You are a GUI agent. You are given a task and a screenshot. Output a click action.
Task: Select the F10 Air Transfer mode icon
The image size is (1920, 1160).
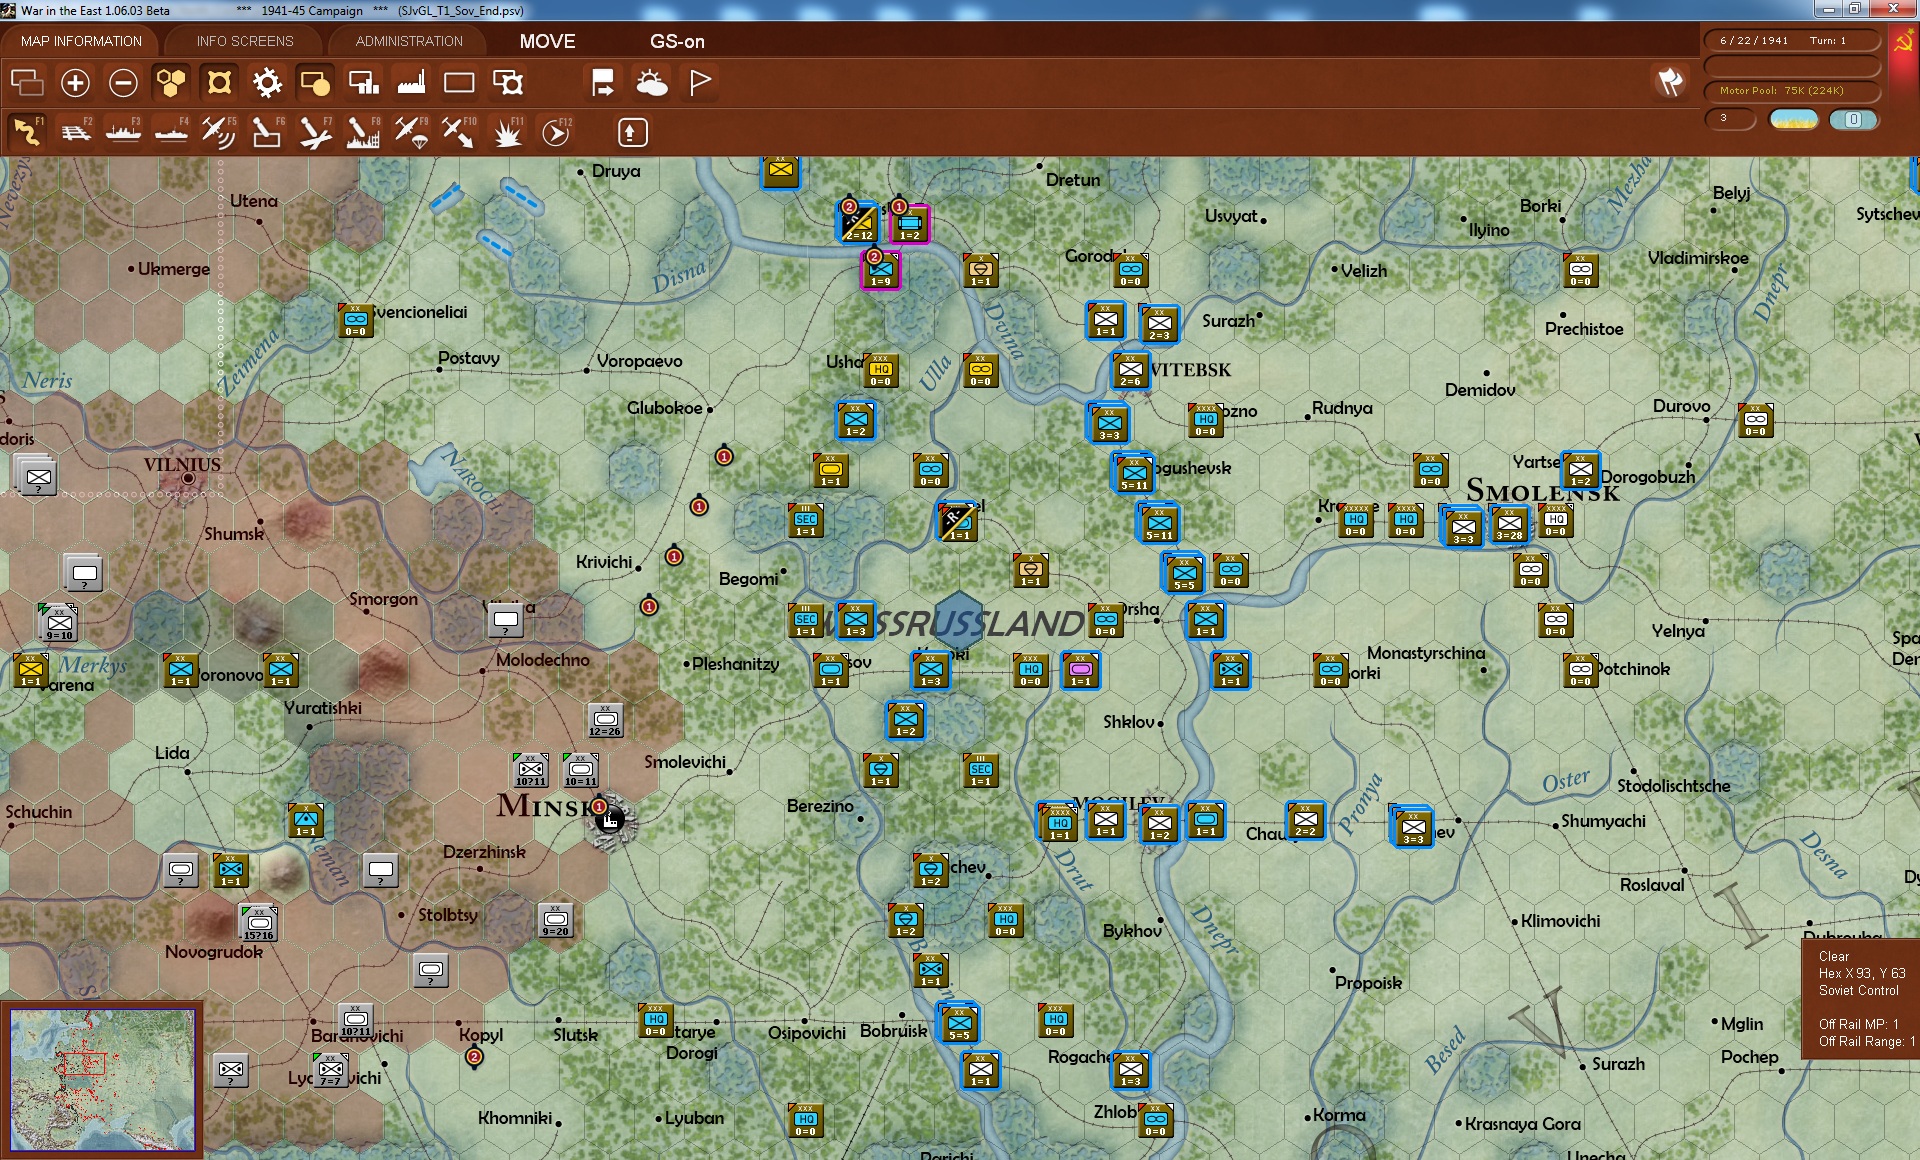[x=459, y=132]
